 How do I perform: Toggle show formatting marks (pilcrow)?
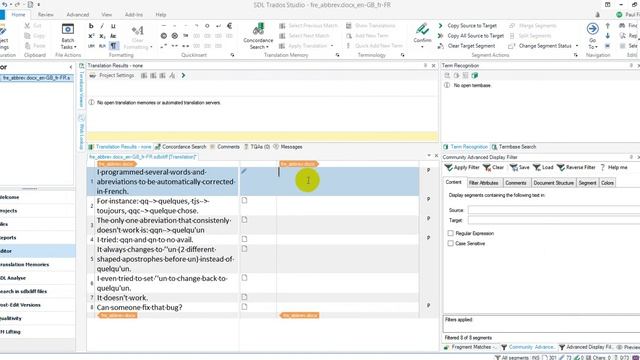pyautogui.click(x=113, y=46)
